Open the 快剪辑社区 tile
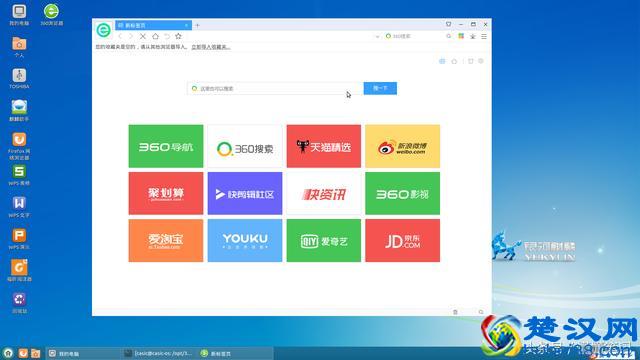The width and height of the screenshot is (640, 360). 245,193
